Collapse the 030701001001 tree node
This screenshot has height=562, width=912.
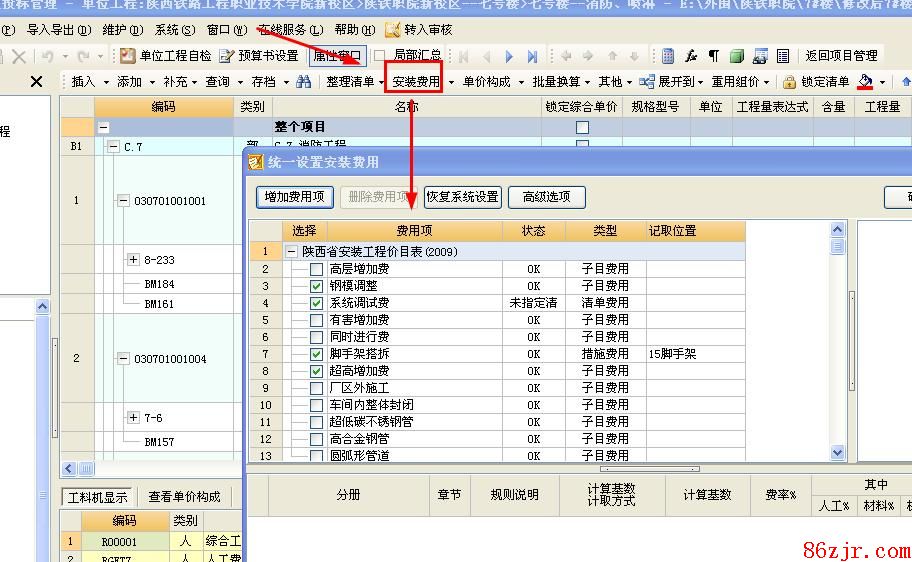pos(123,201)
